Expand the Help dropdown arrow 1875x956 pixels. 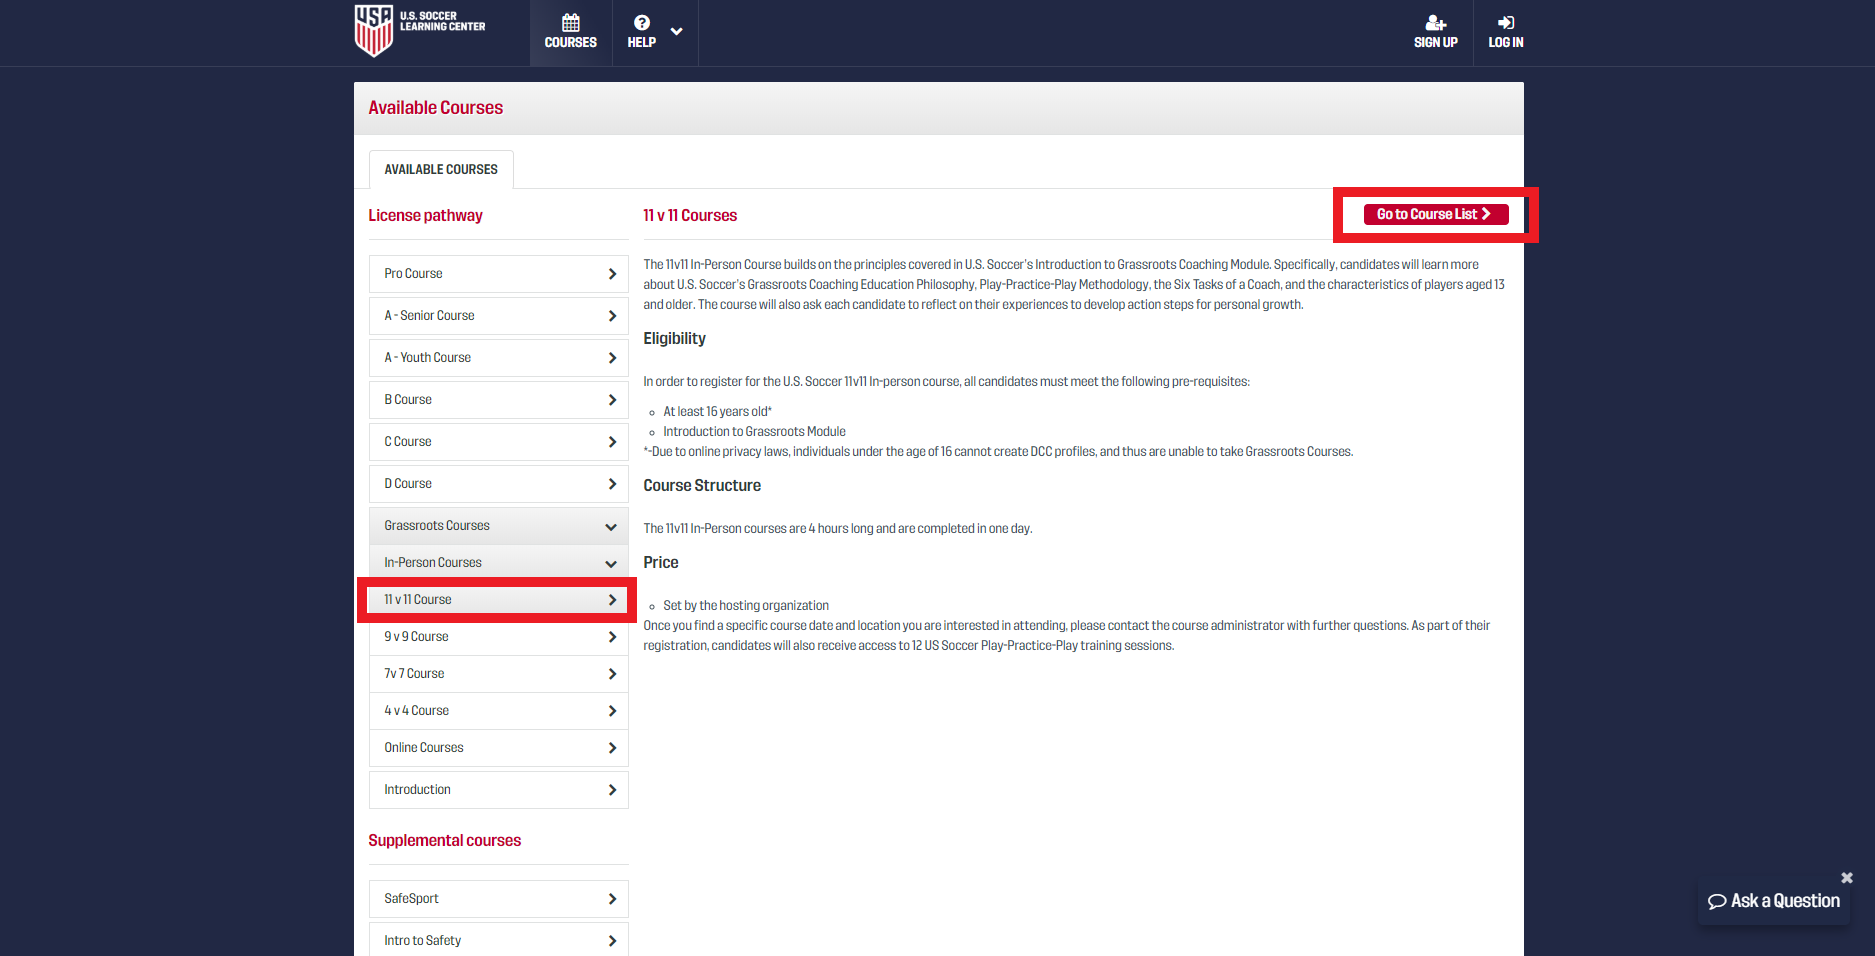click(x=677, y=31)
